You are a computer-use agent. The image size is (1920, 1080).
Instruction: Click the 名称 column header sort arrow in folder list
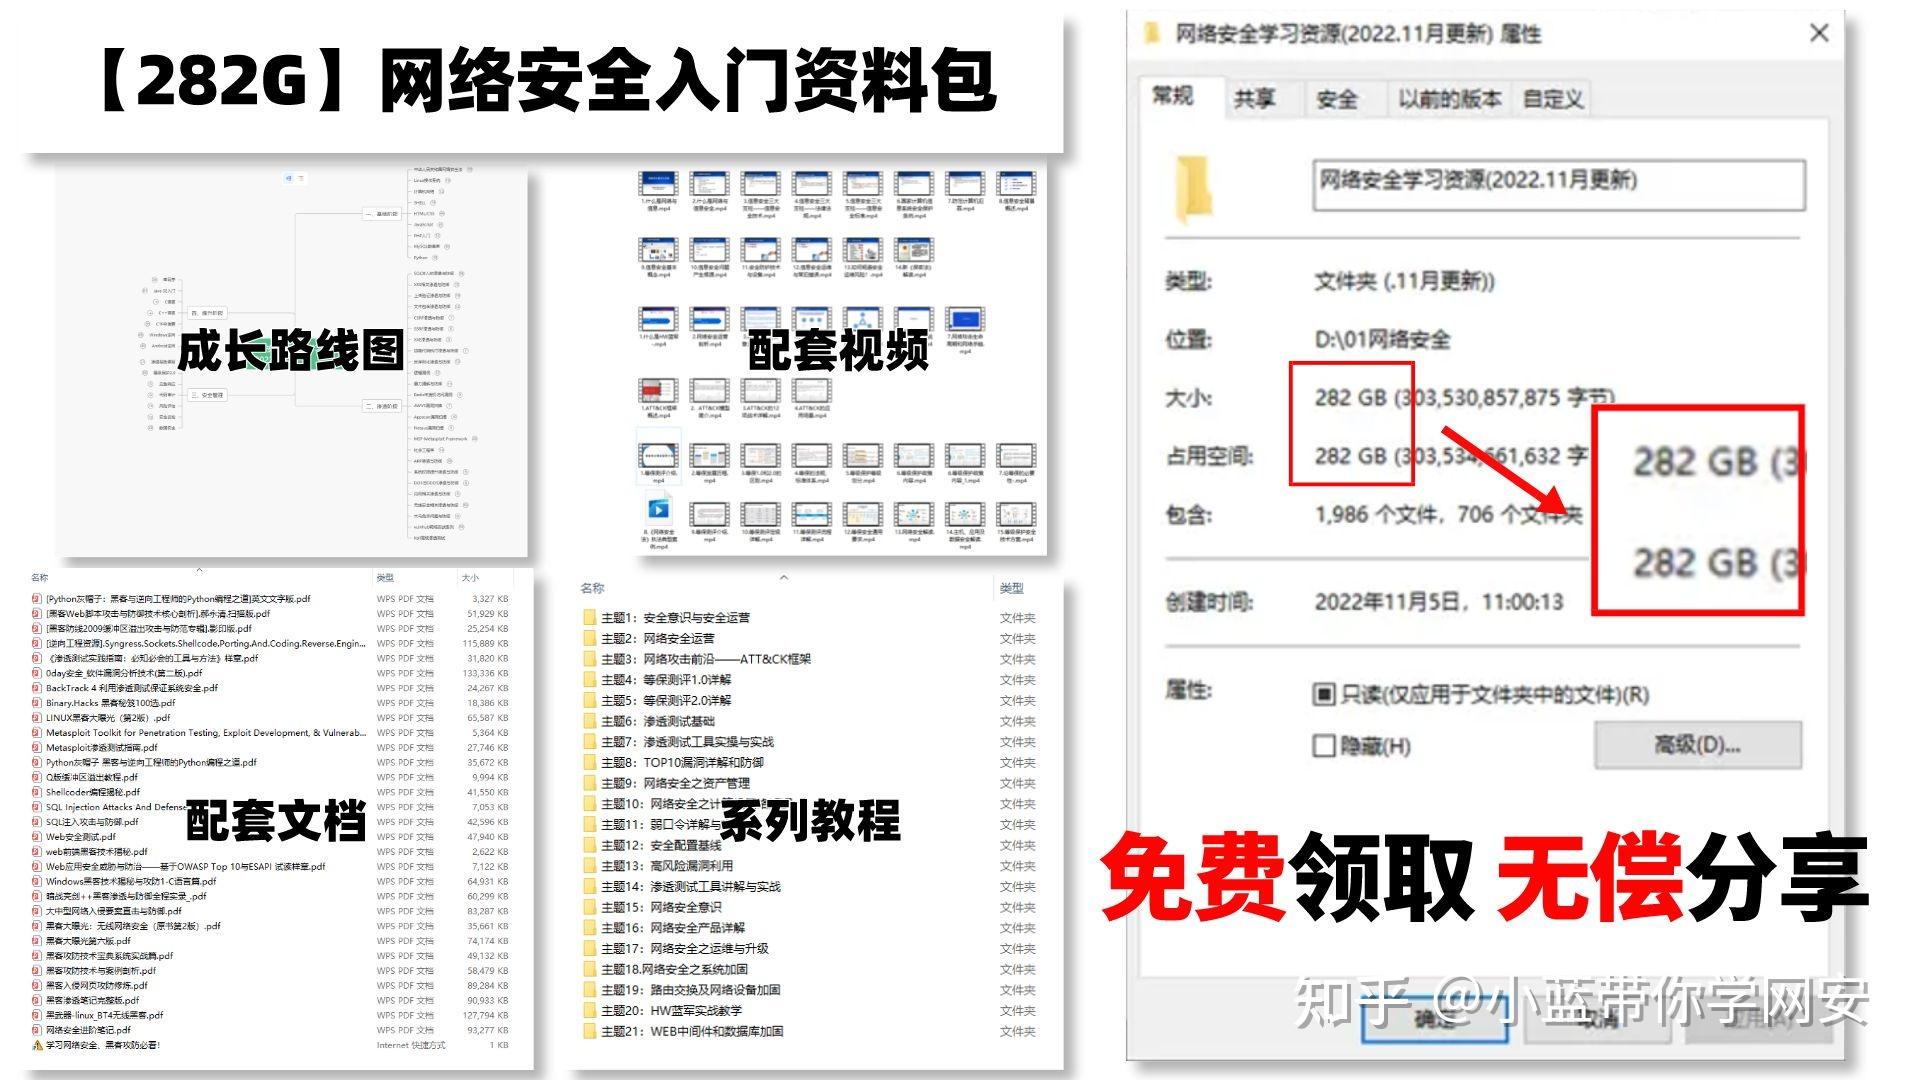pyautogui.click(x=784, y=577)
